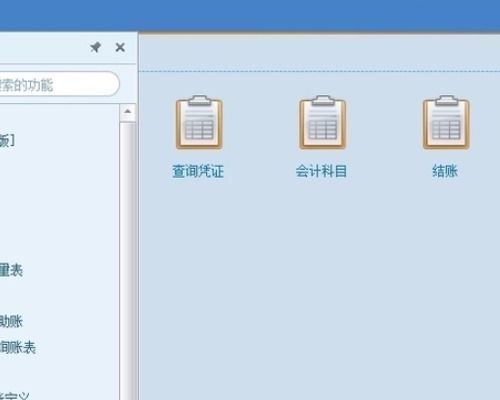This screenshot has width=500, height=400.
Task: Pin the left navigation panel
Action: (96, 47)
